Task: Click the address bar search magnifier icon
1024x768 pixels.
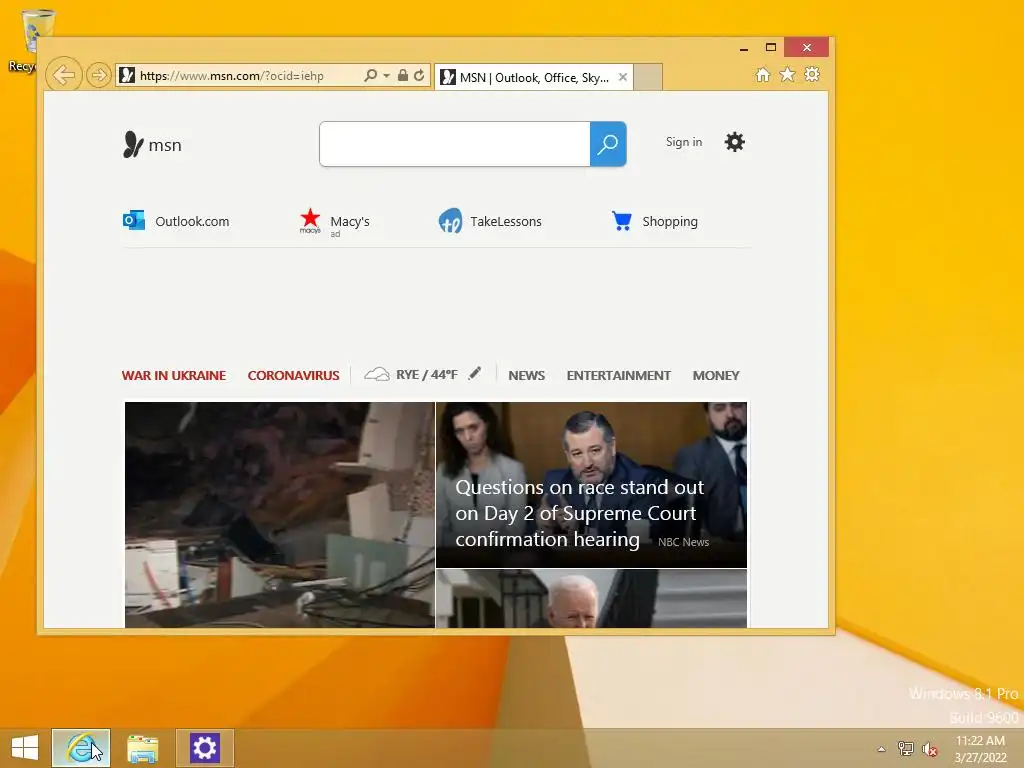Action: click(370, 75)
